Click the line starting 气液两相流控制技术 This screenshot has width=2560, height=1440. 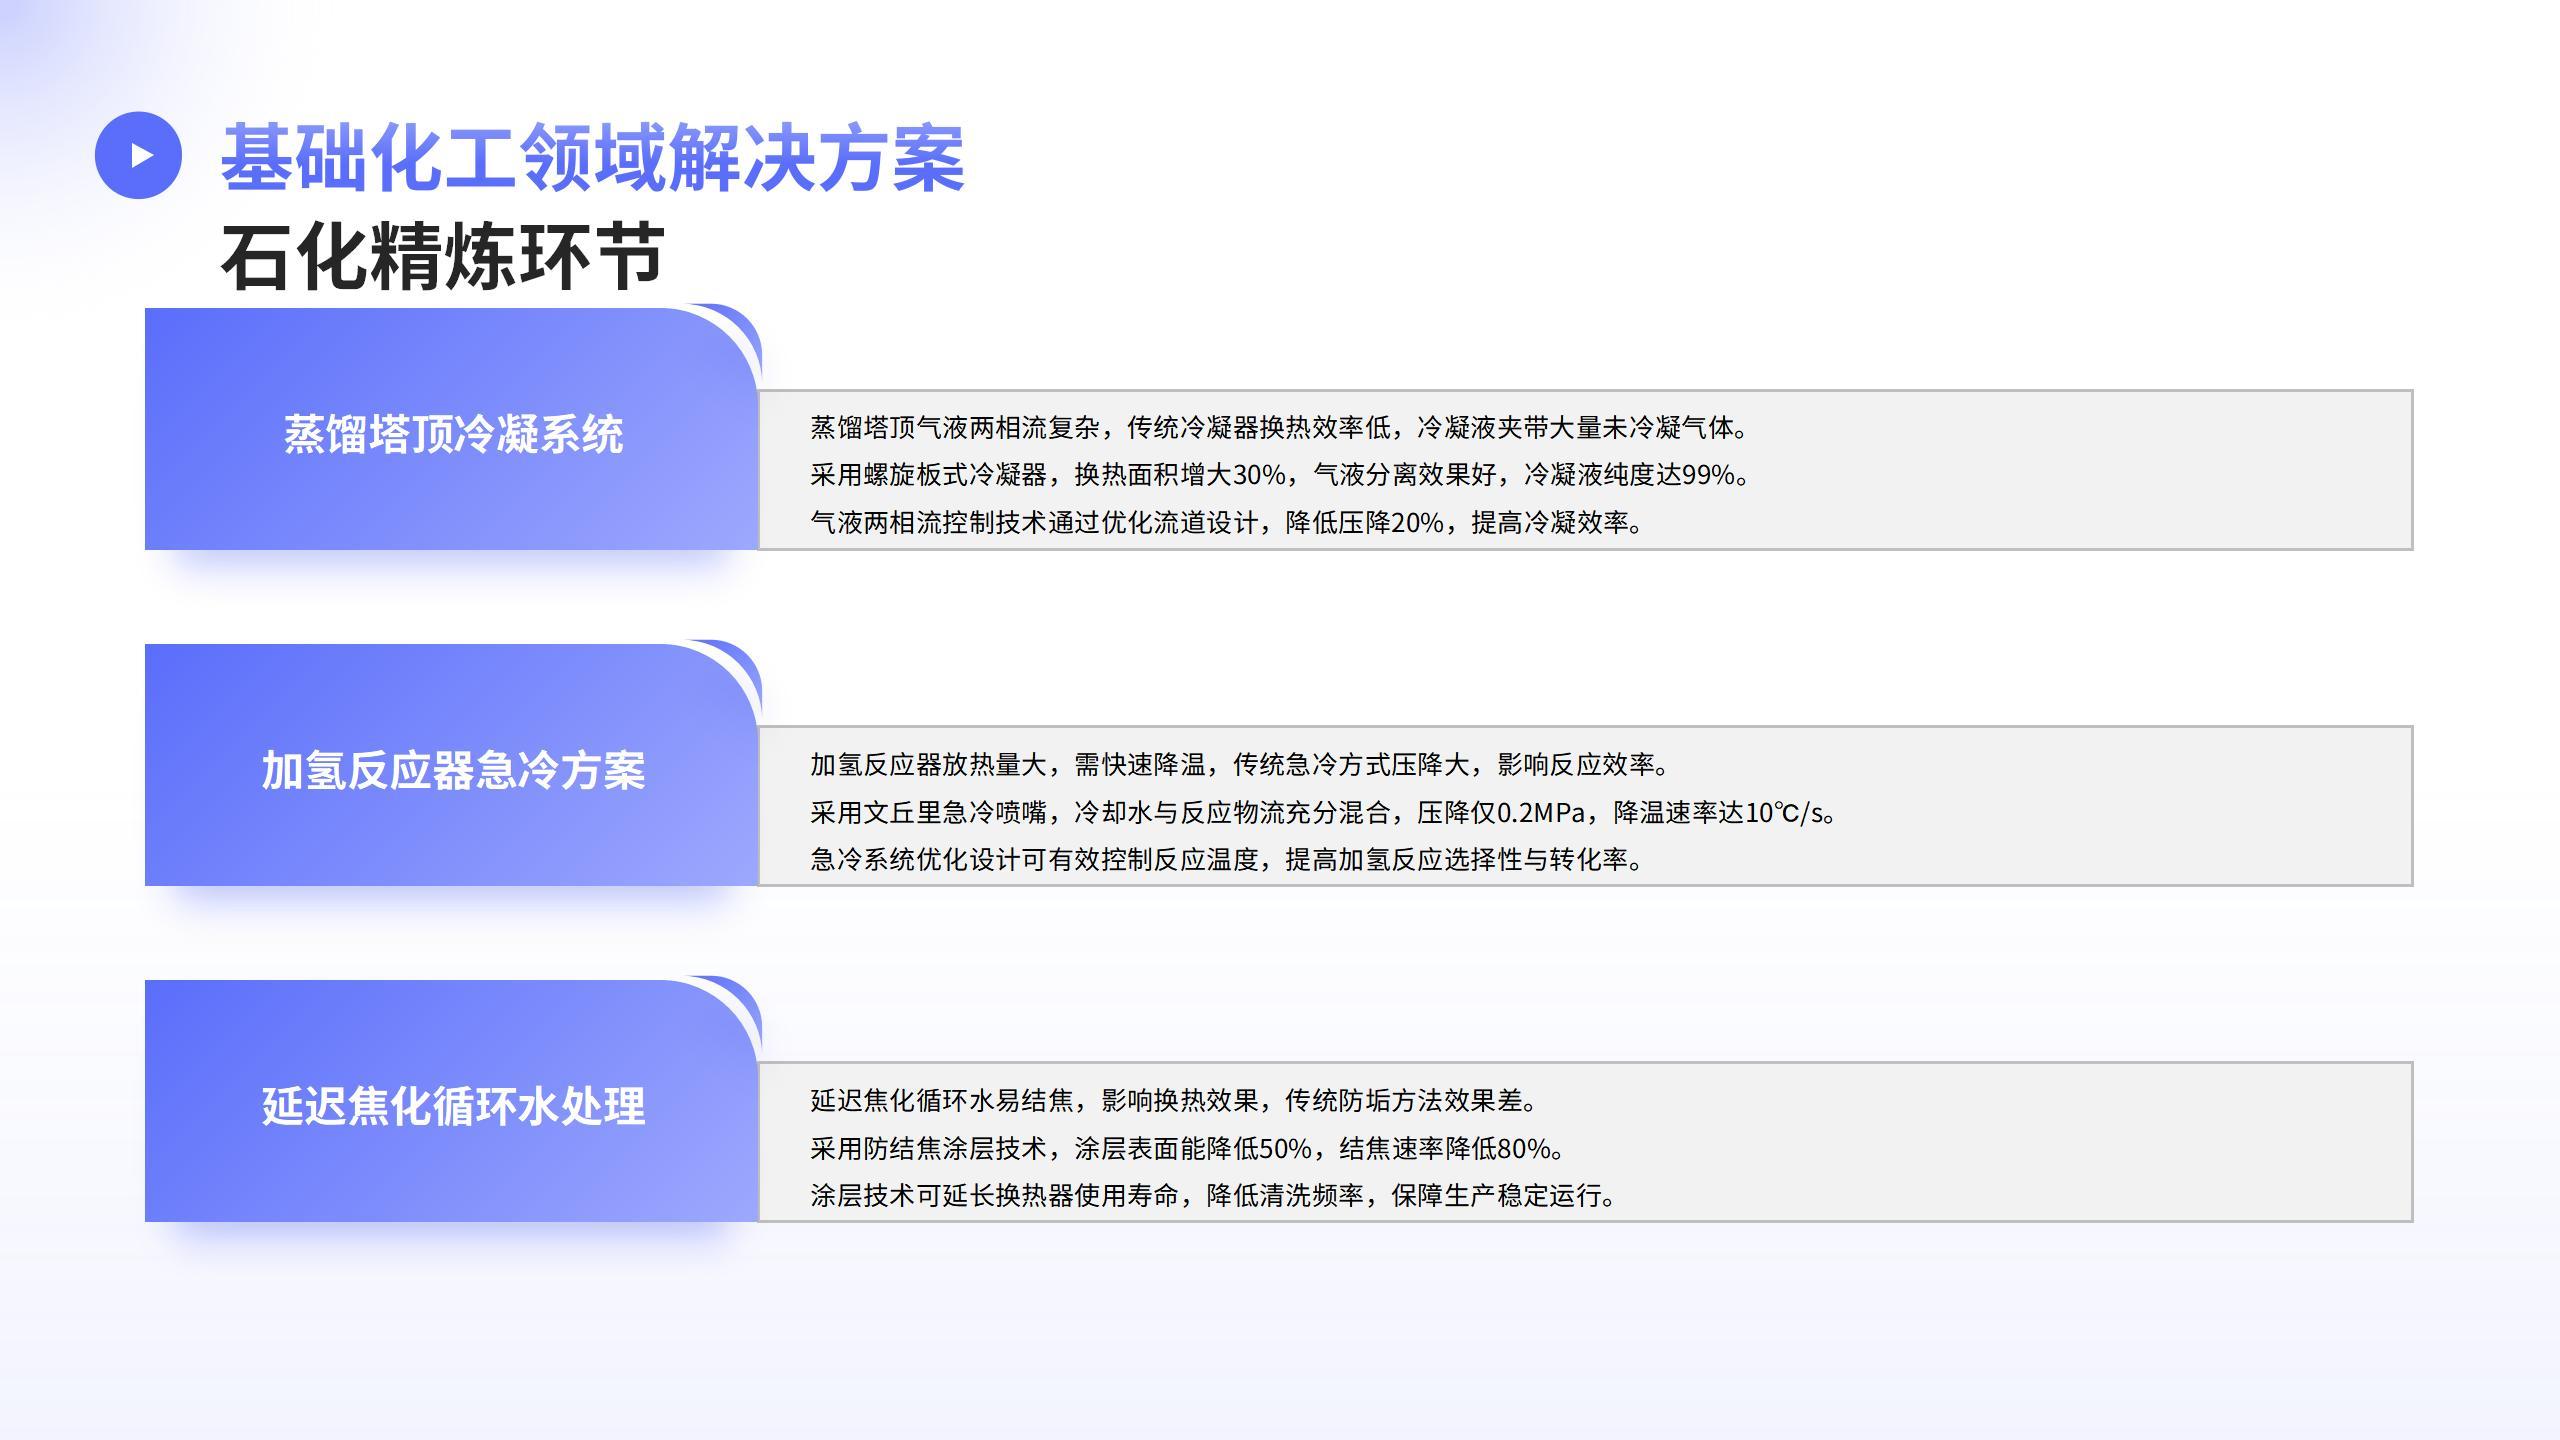(1226, 522)
